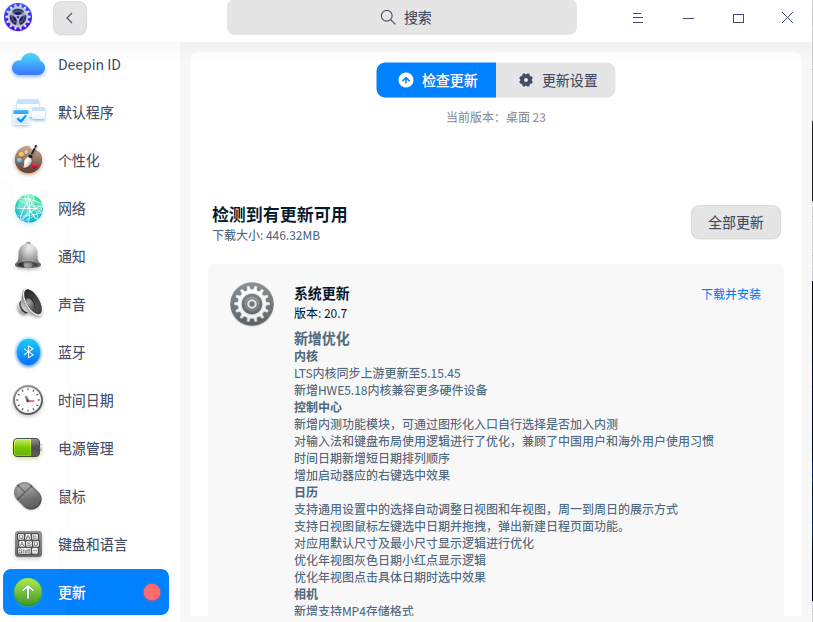Click the magnifier icon in search bar
Image resolution: width=813 pixels, height=622 pixels.
(x=388, y=18)
